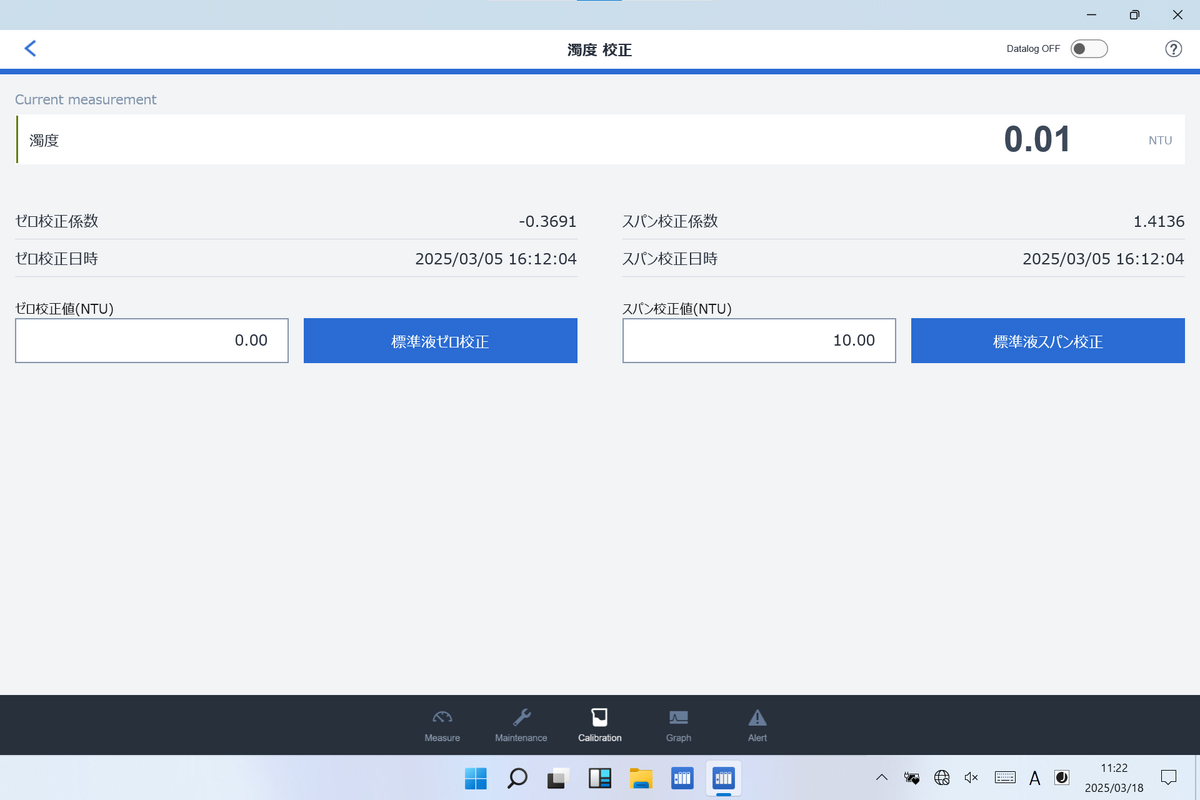Toggle the muted volume icon in tray

970,778
